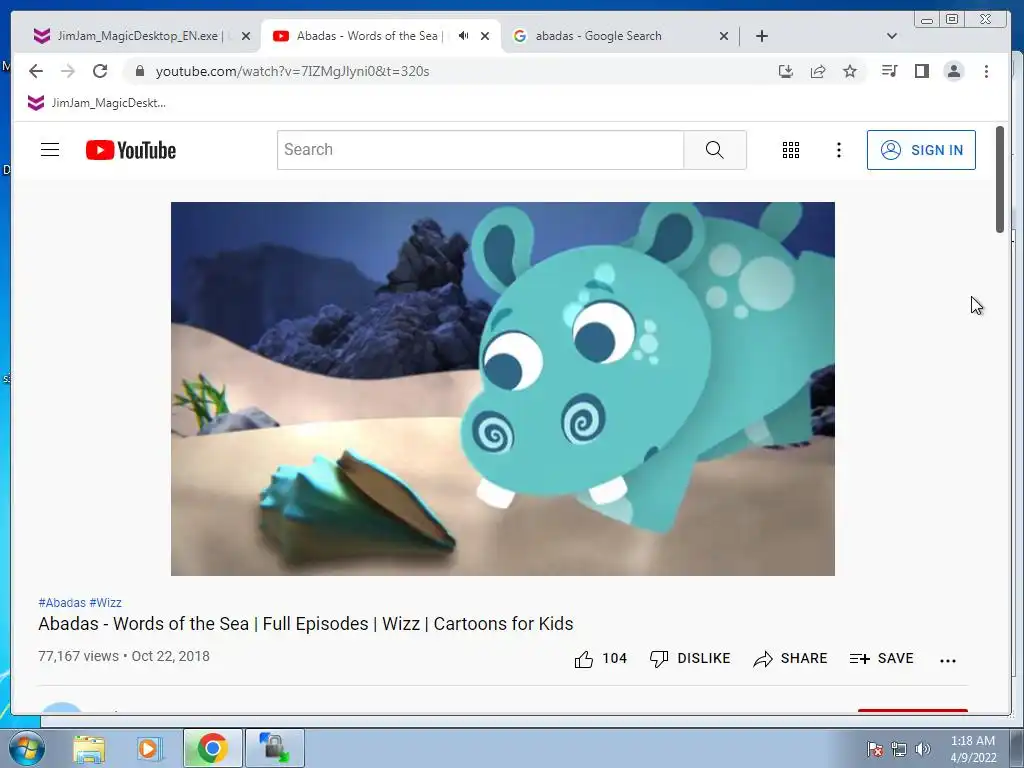Image resolution: width=1024 pixels, height=768 pixels.
Task: Click the lock icon in address bar
Action: (x=139, y=71)
